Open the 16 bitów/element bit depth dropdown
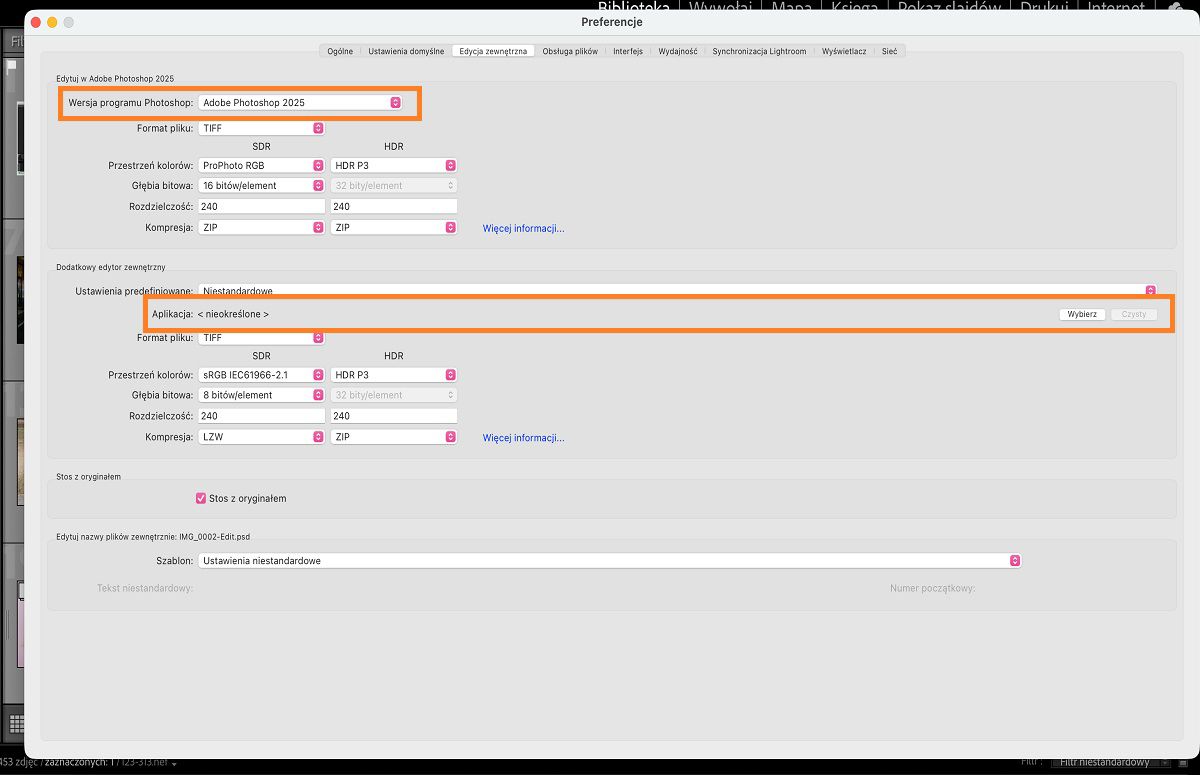Viewport: 1200px width, 775px height. 262,185
